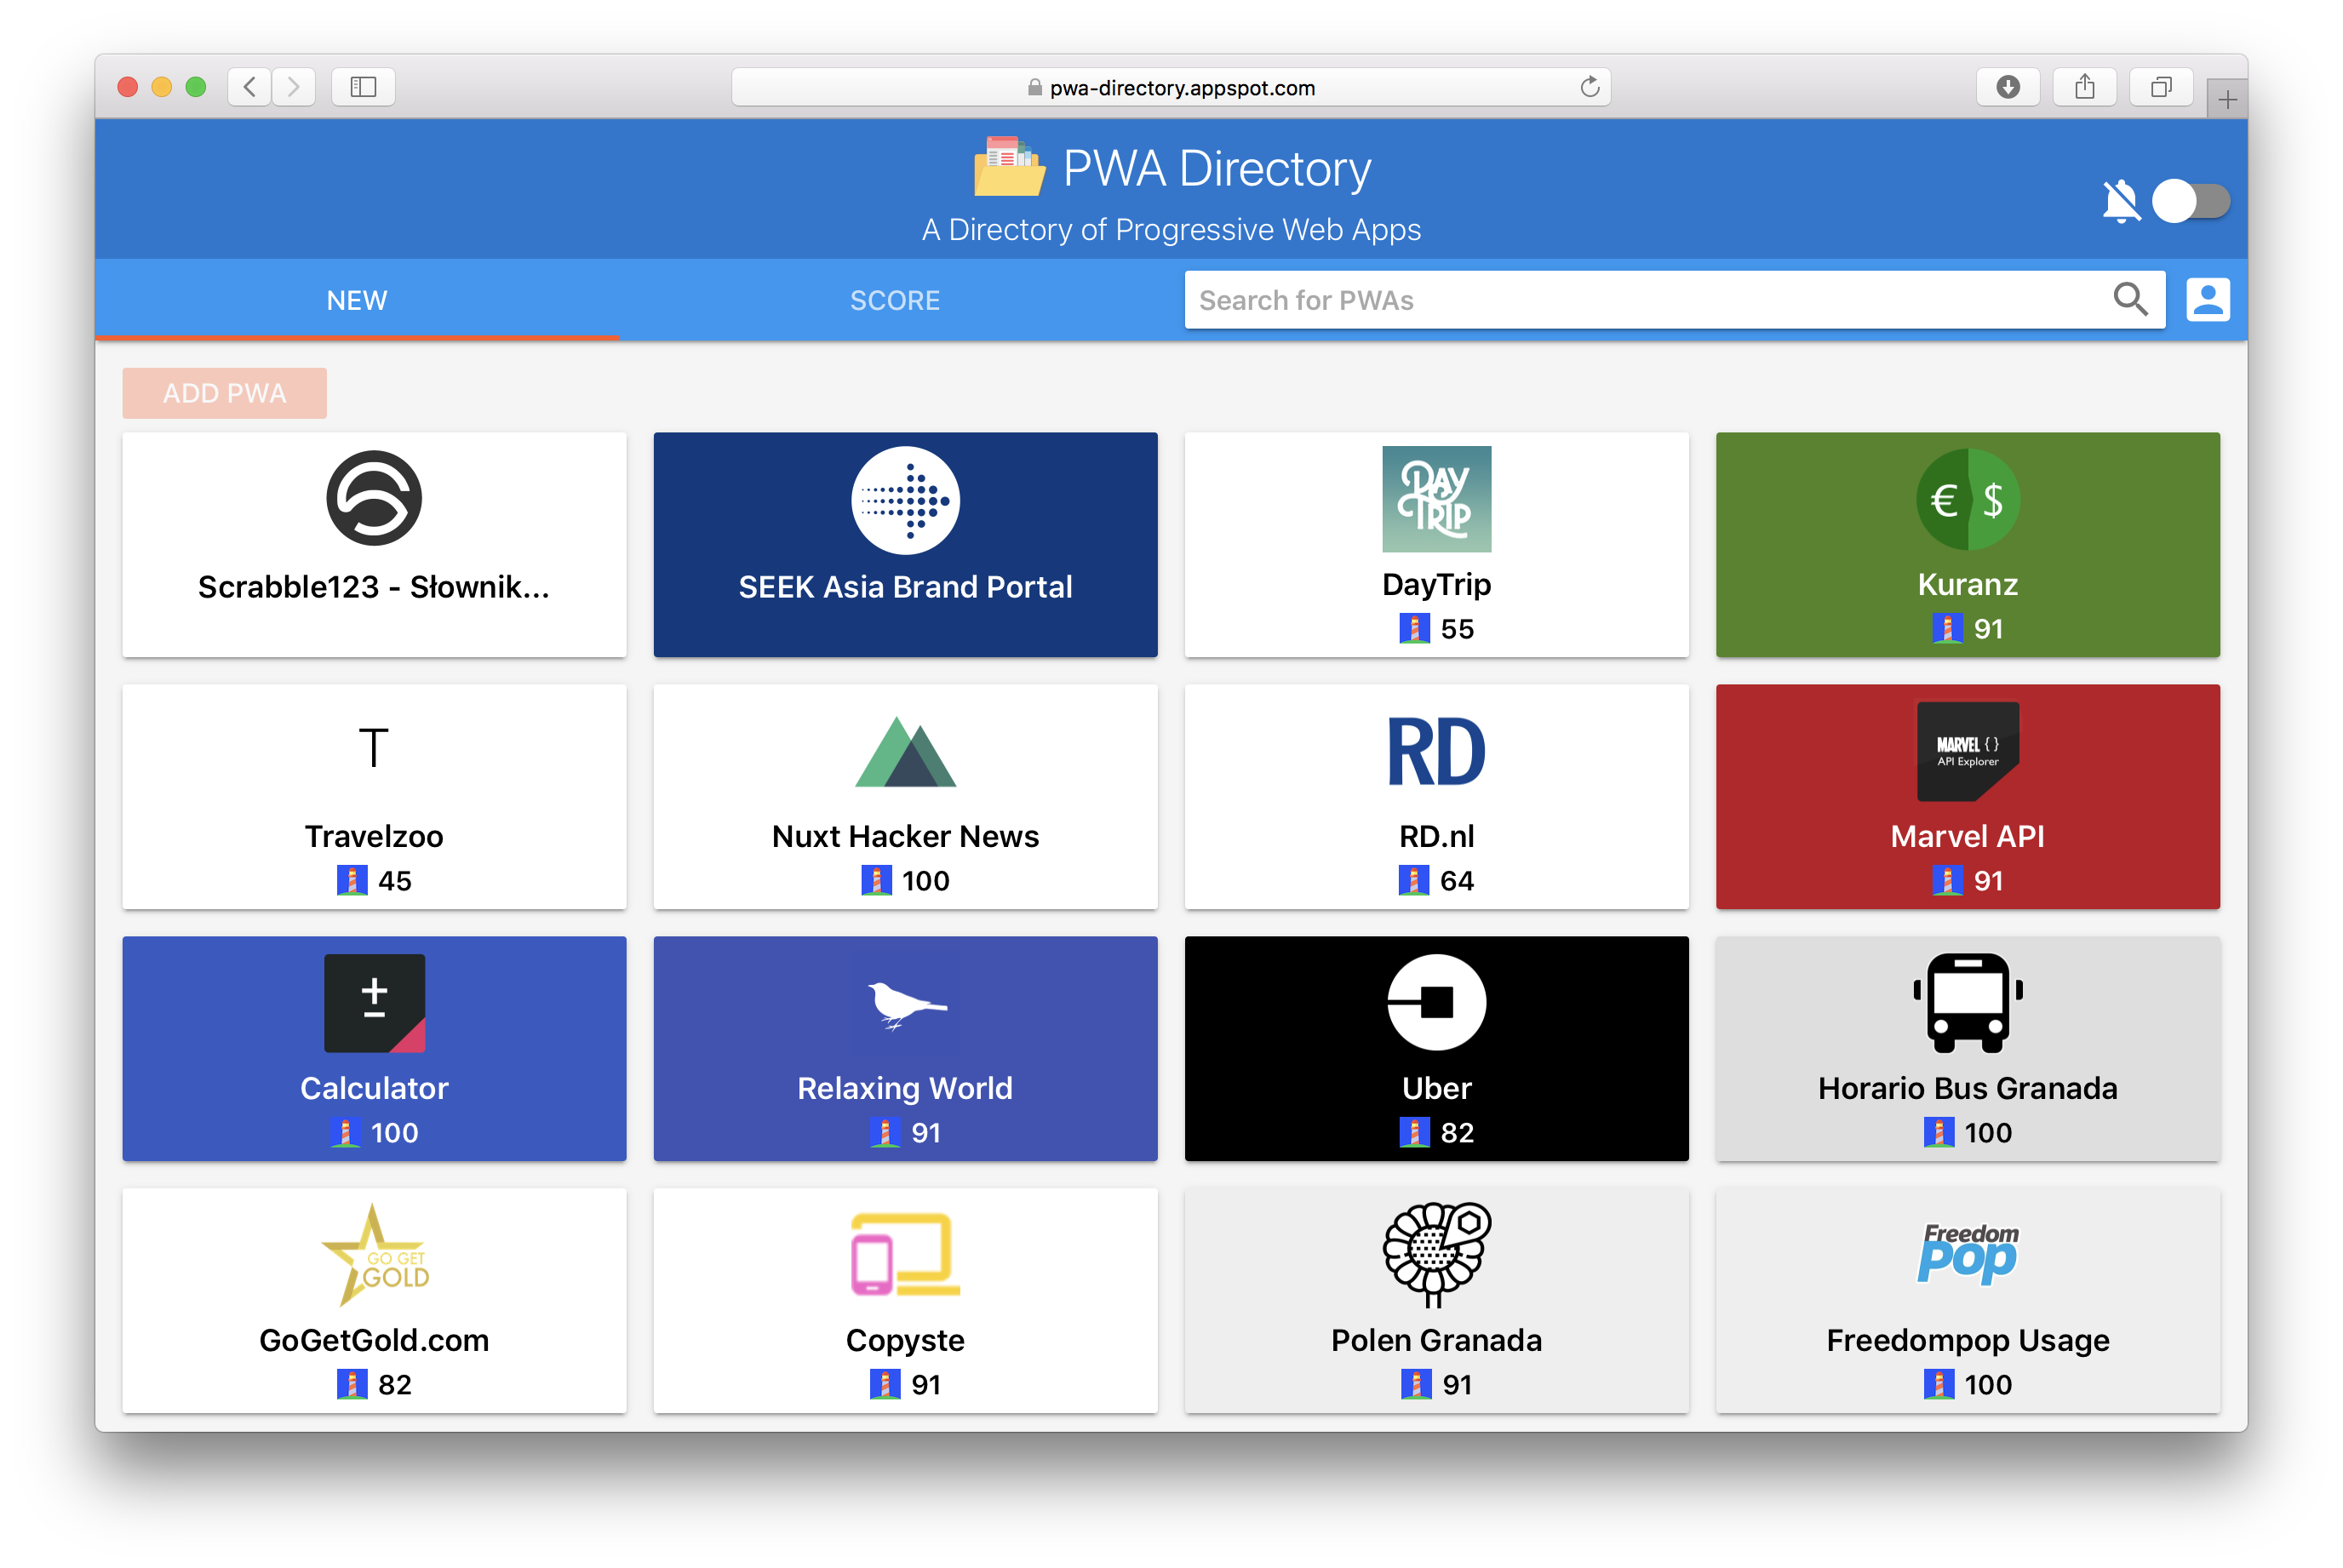Open the Marvel API app card
The image size is (2343, 1568).
tap(1967, 795)
